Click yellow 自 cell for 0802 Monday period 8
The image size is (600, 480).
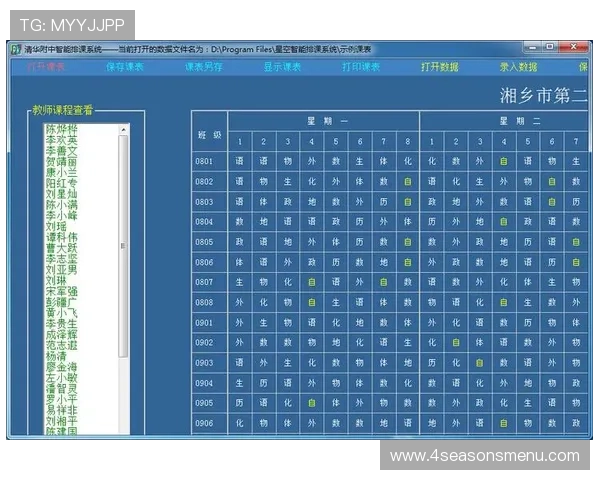(x=408, y=181)
